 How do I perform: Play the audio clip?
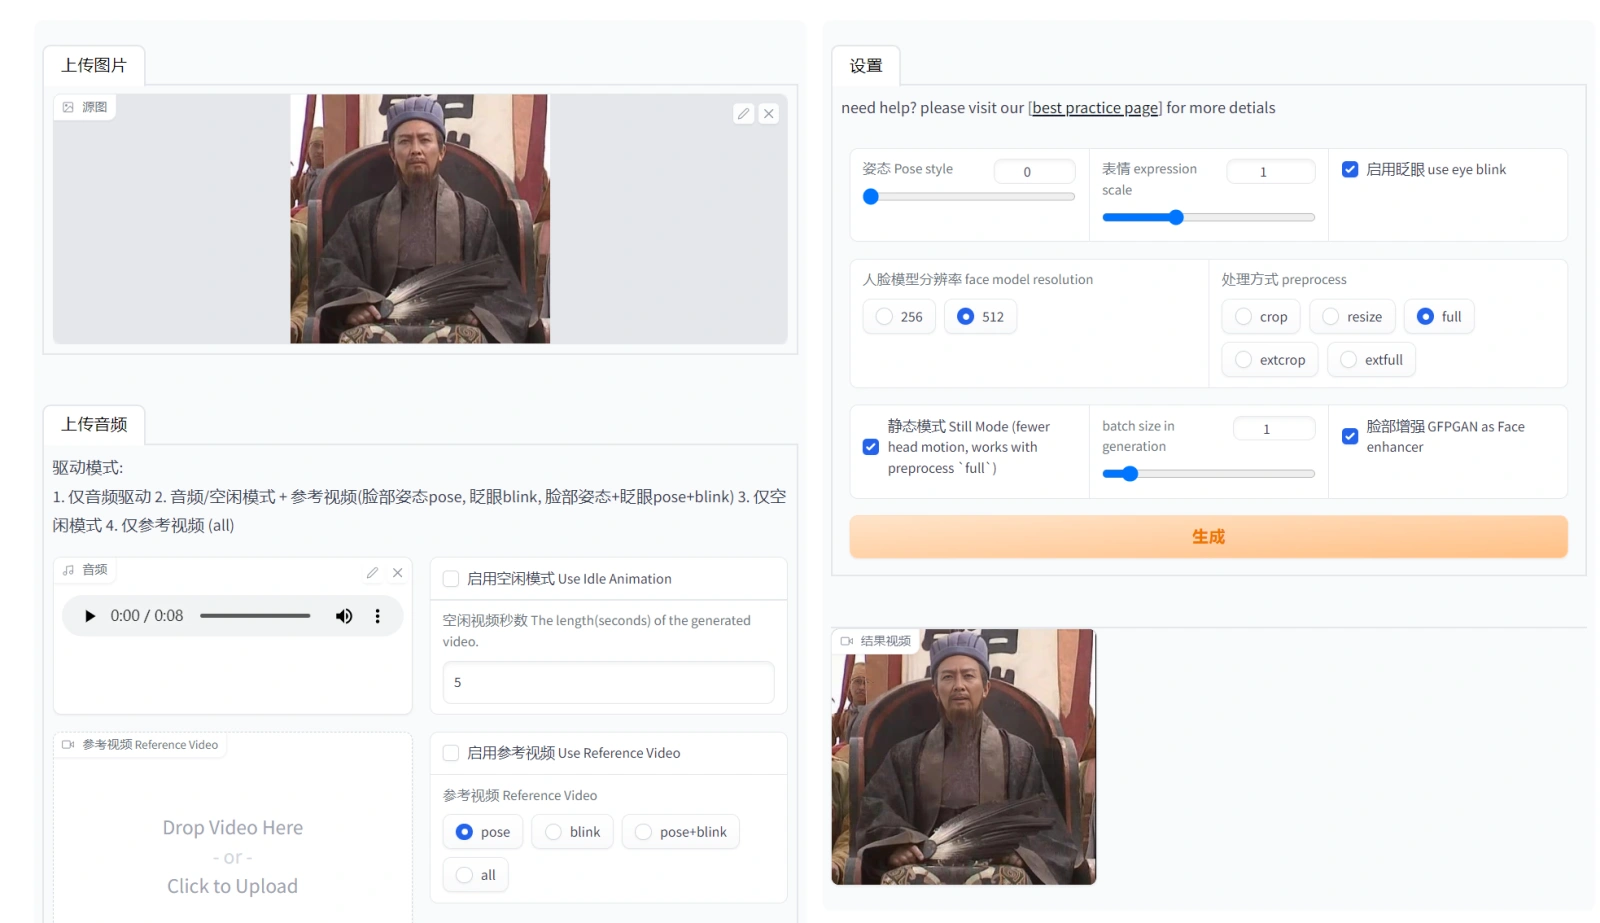click(90, 616)
